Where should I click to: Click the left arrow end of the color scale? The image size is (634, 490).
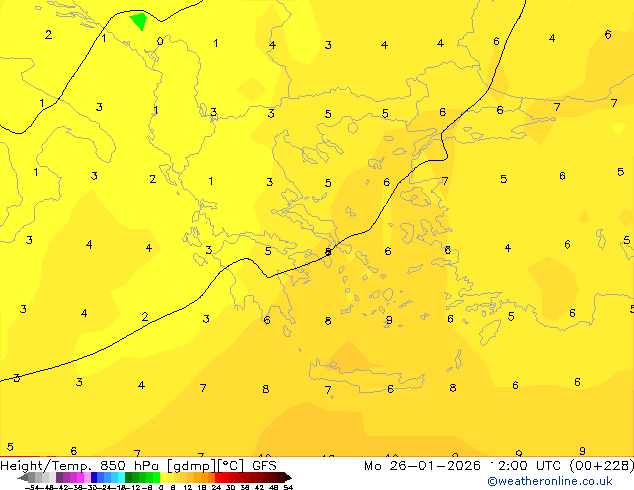pyautogui.click(x=22, y=477)
